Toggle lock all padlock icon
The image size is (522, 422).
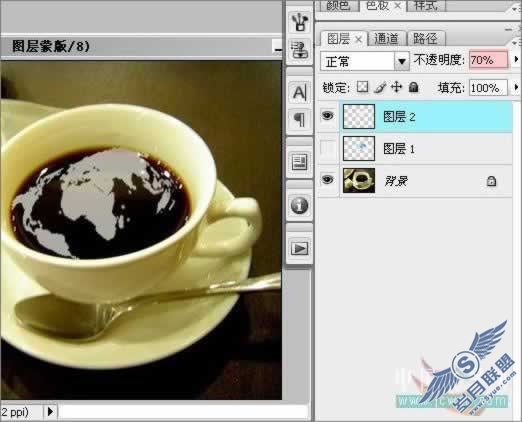(413, 87)
